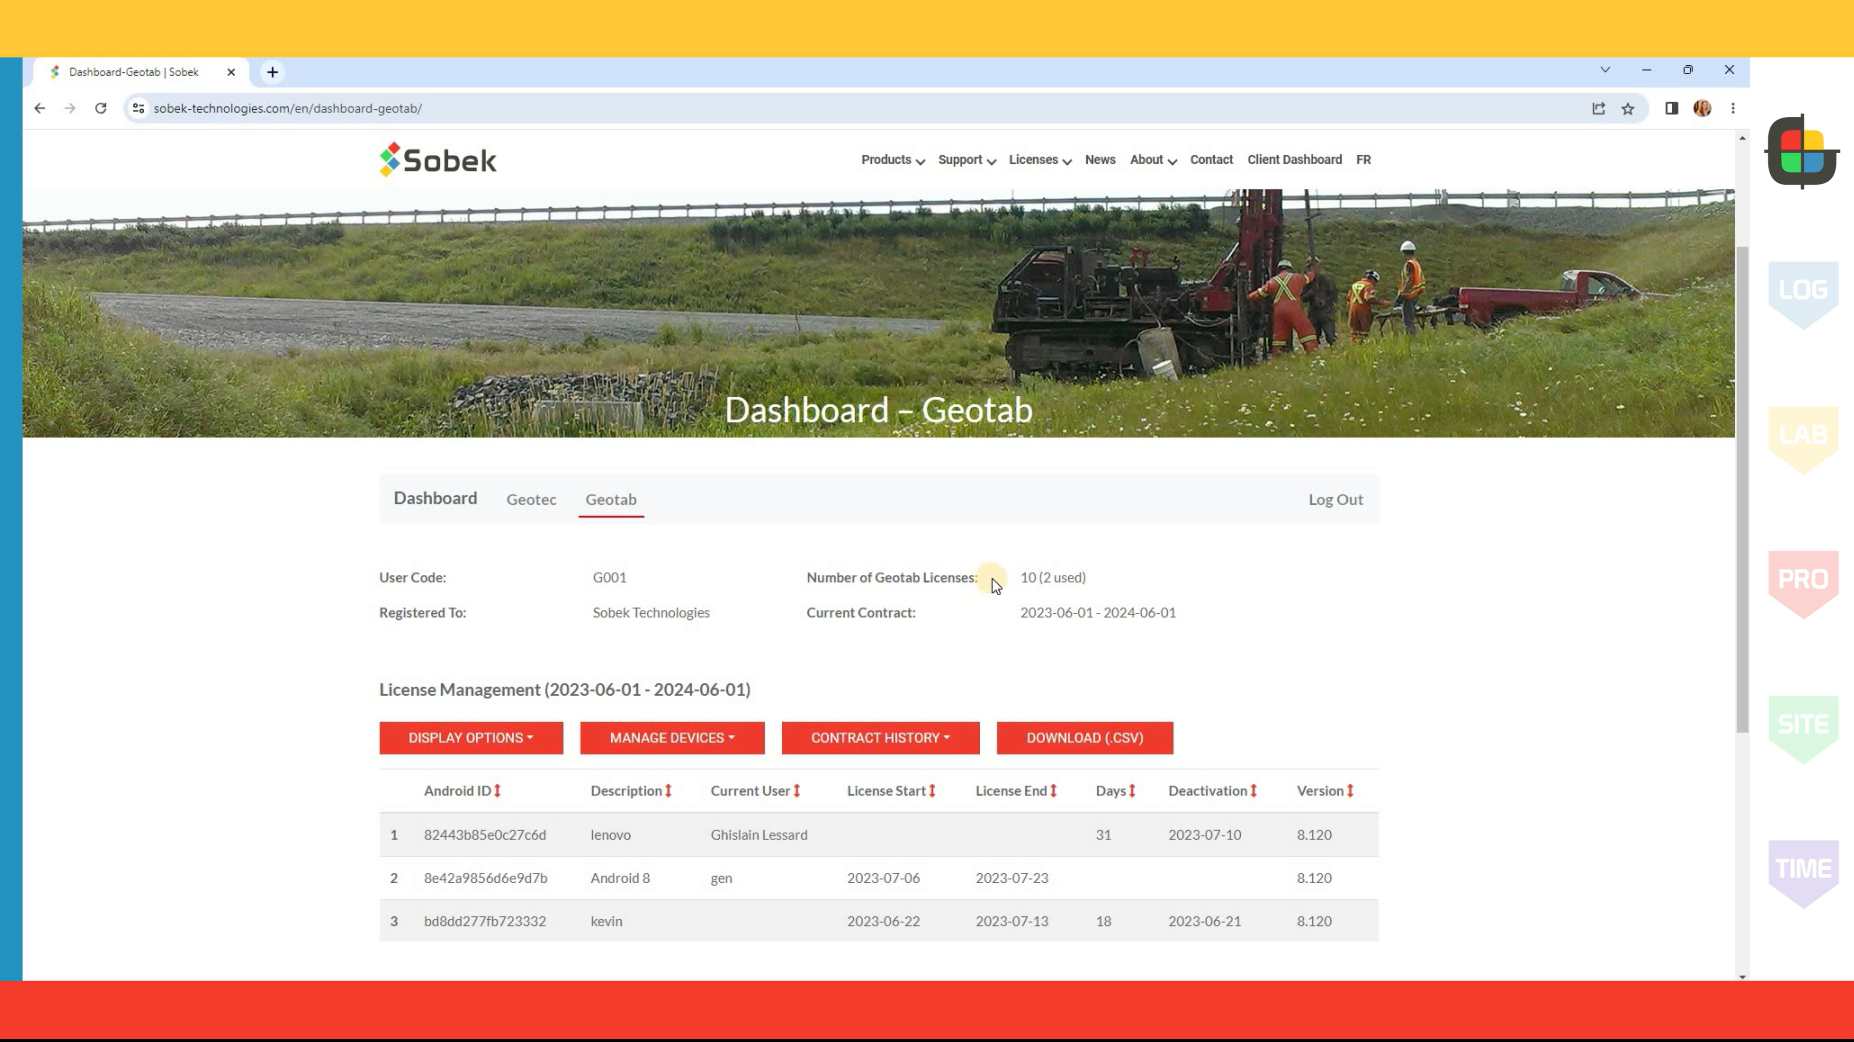Click the lenovo description cell
Image resolution: width=1854 pixels, height=1042 pixels.
[x=611, y=835]
